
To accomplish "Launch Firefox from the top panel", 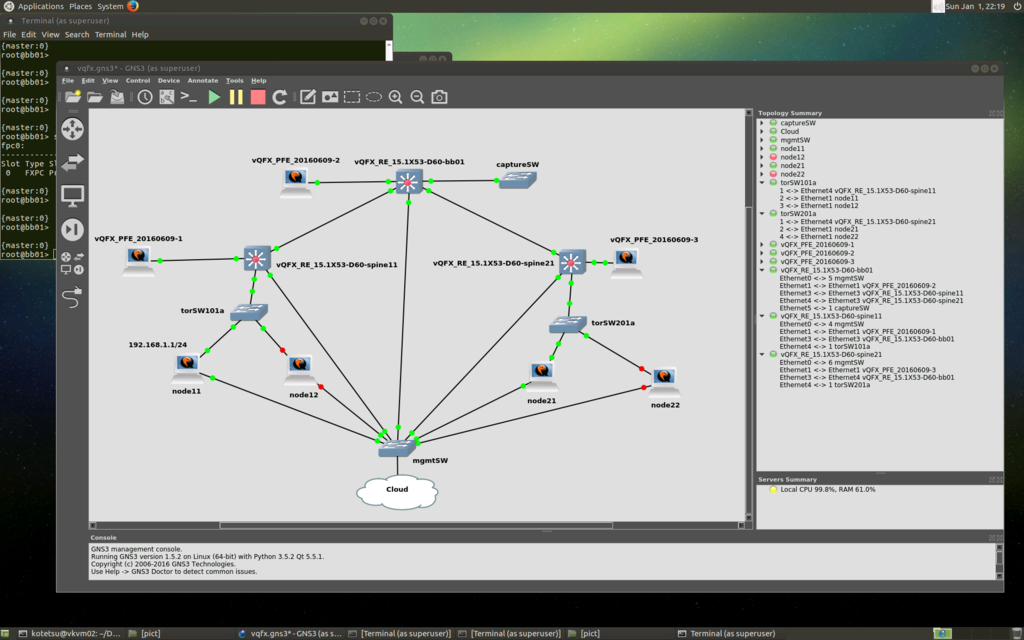I will tap(133, 6).
